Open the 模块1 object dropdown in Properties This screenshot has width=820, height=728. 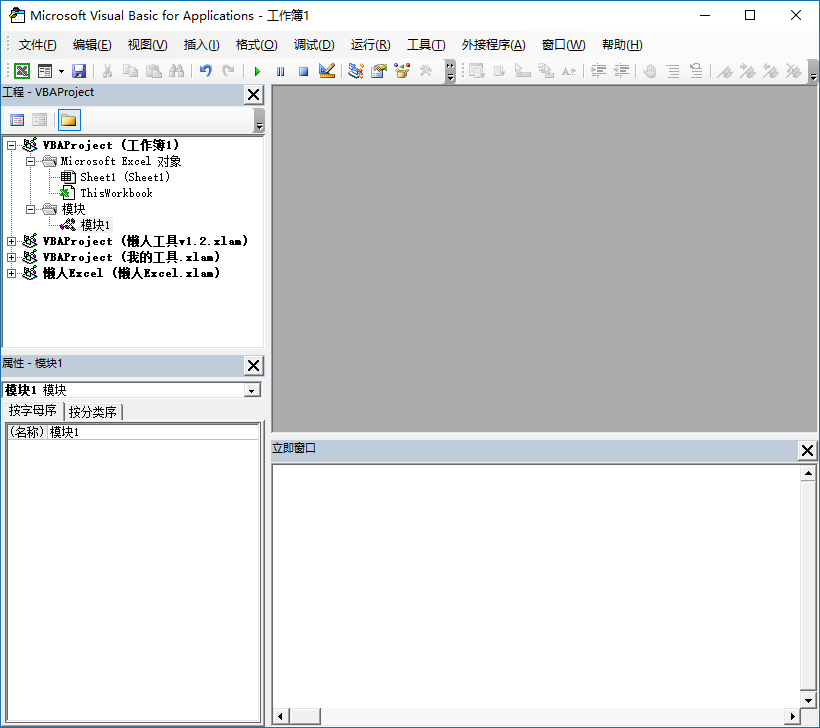click(251, 389)
